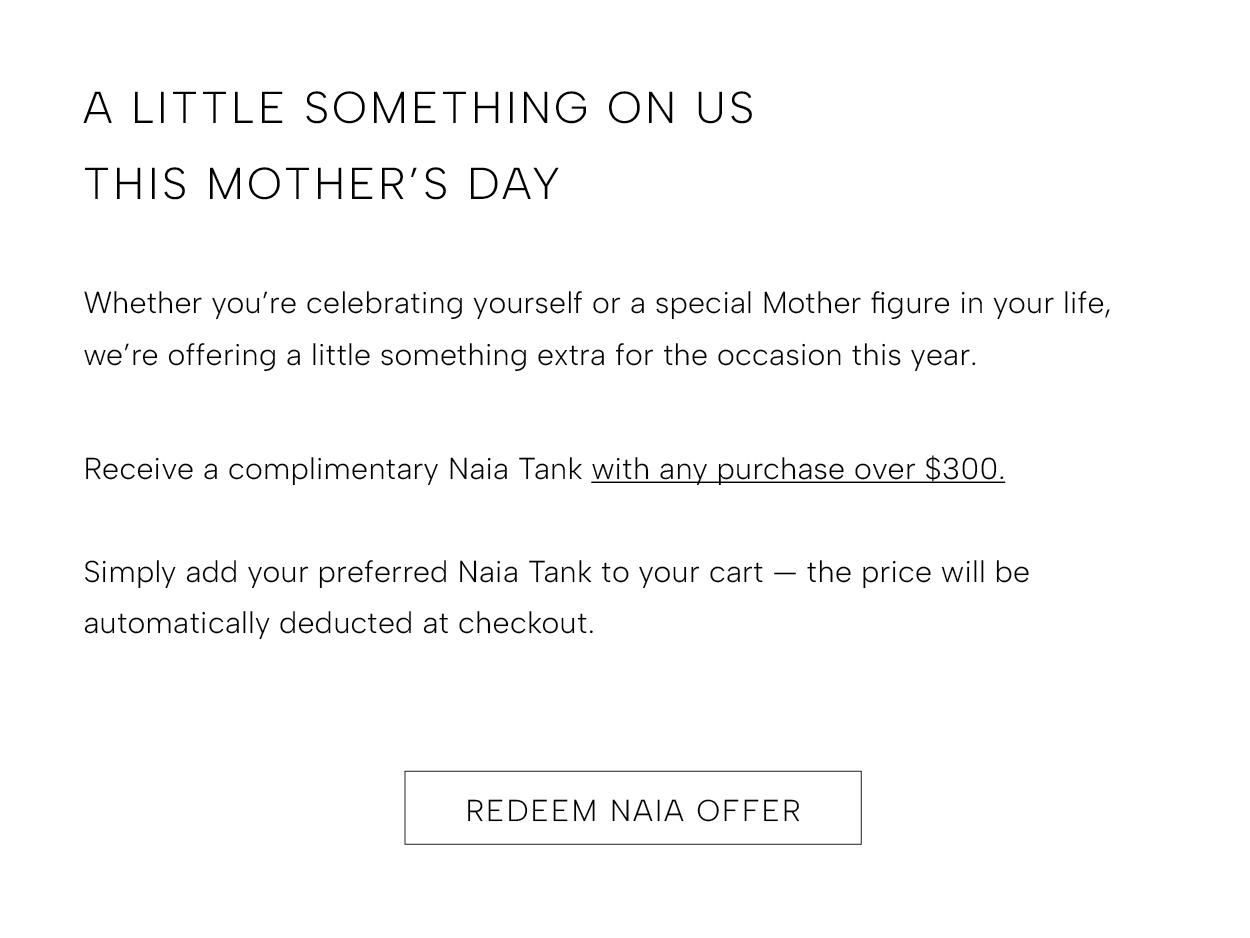The width and height of the screenshot is (1250, 938).
Task: Click the word 'purchase' in the underlined link
Action: click(x=780, y=469)
